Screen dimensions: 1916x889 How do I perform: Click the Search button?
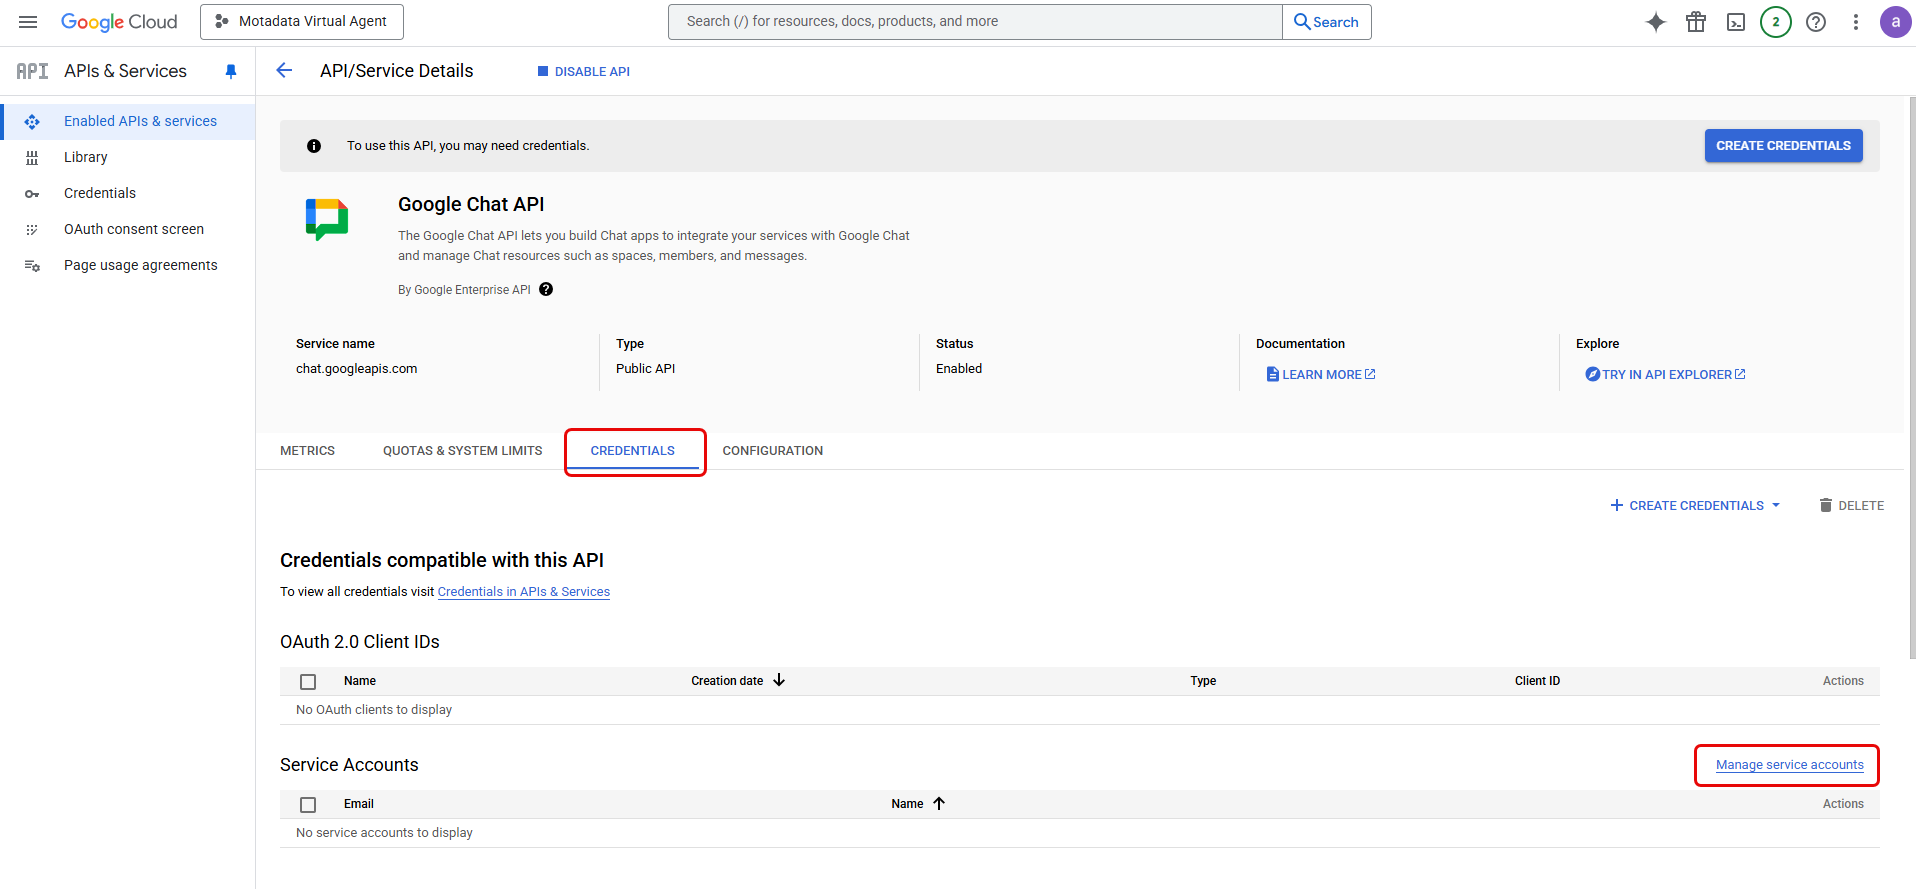(1326, 22)
